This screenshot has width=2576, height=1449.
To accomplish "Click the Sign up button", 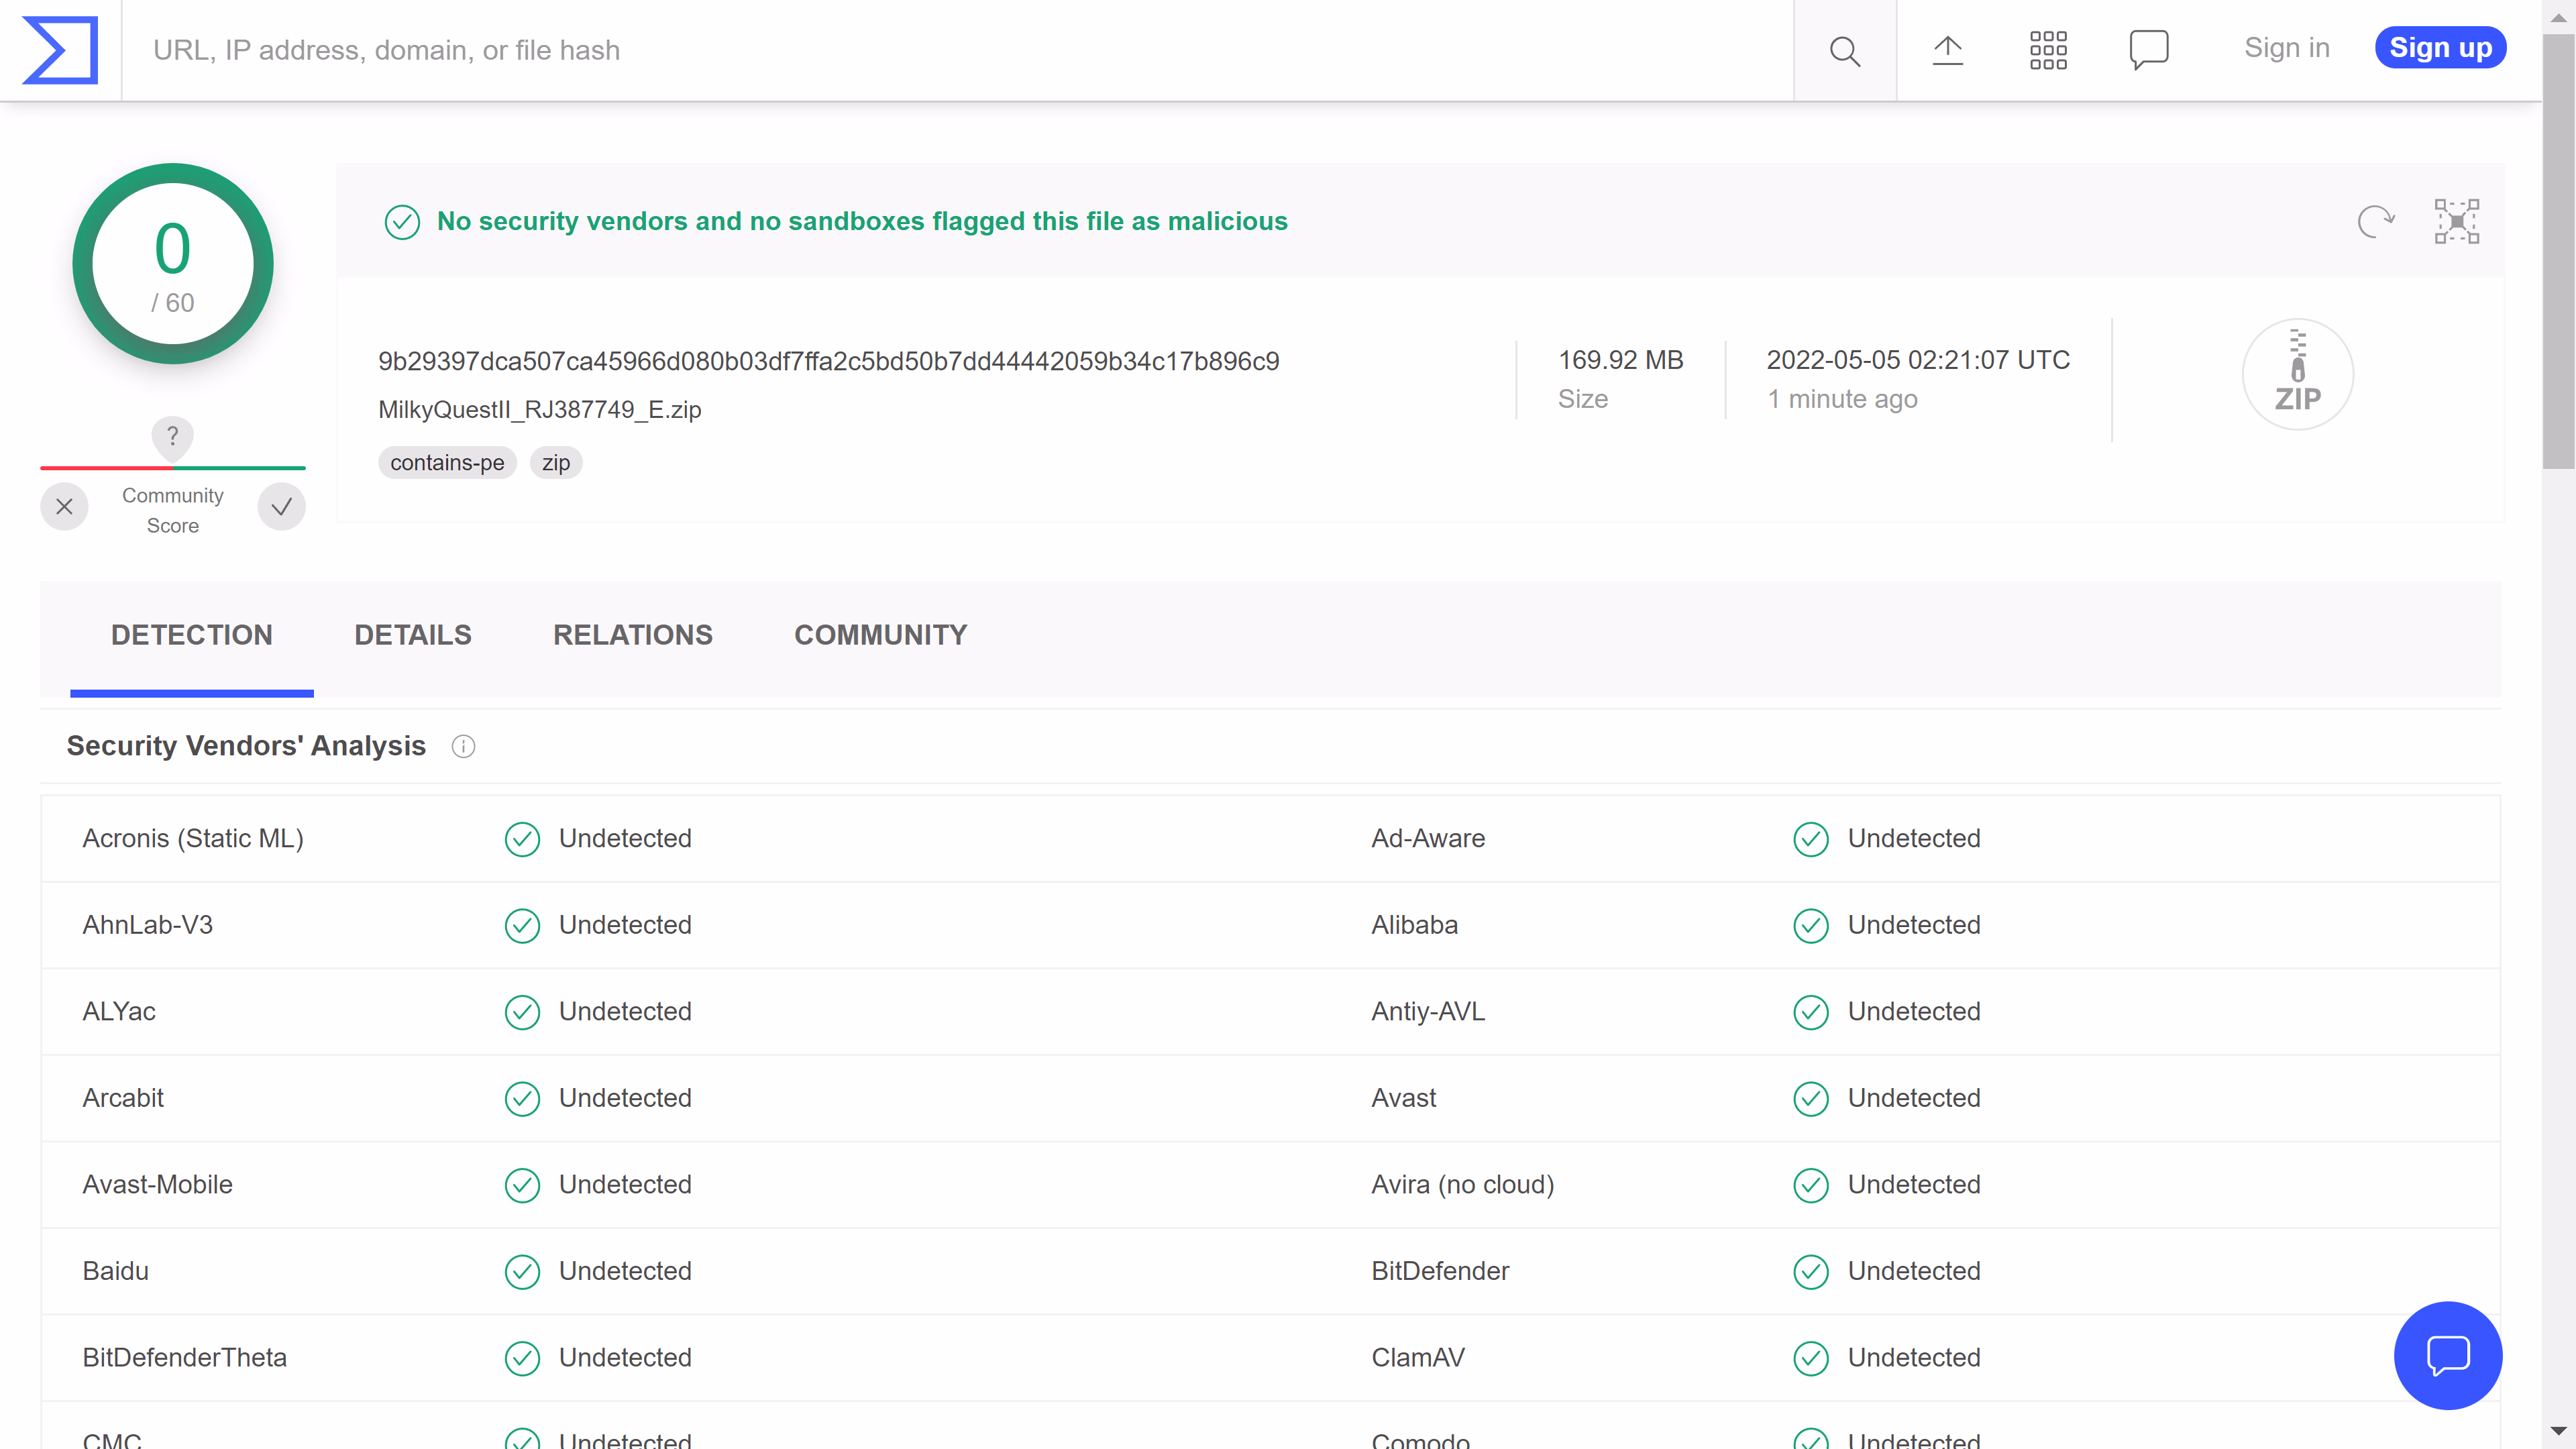I will tap(2441, 48).
